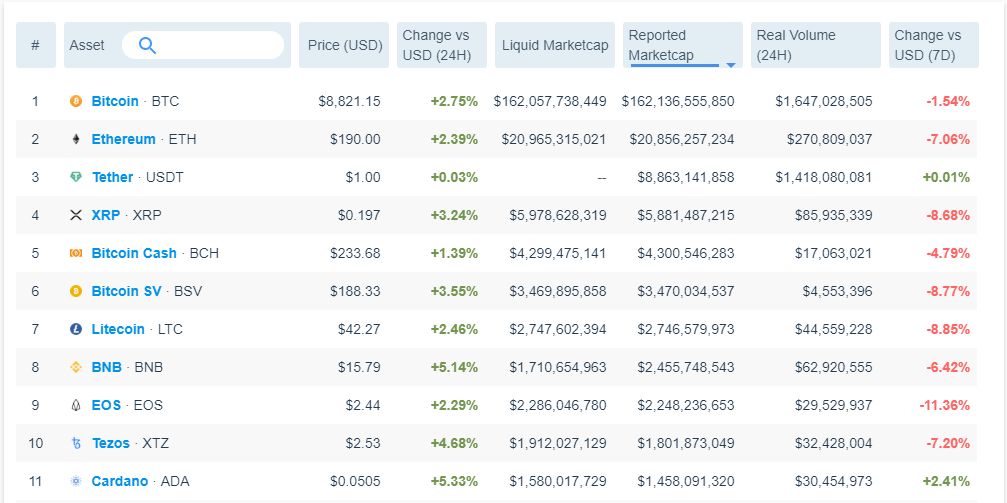Click Litecoin 7D change -8.85%
Viewport: 1007px width, 503px height.
click(948, 329)
